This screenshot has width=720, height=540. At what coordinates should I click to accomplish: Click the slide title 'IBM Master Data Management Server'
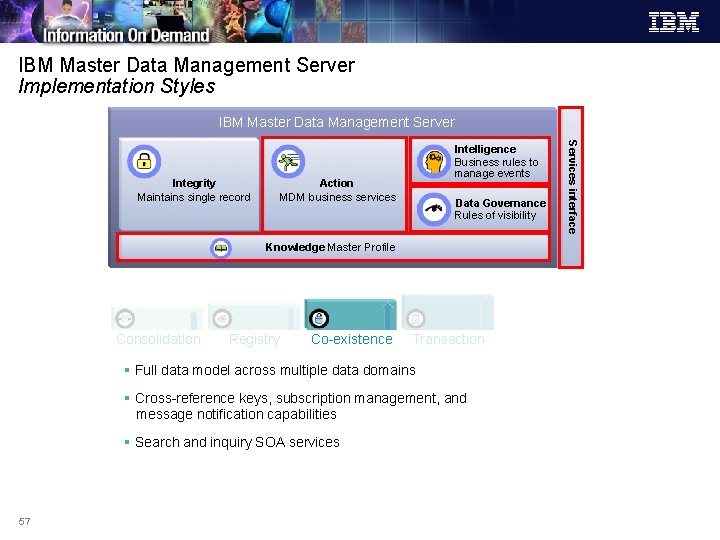(x=186, y=65)
